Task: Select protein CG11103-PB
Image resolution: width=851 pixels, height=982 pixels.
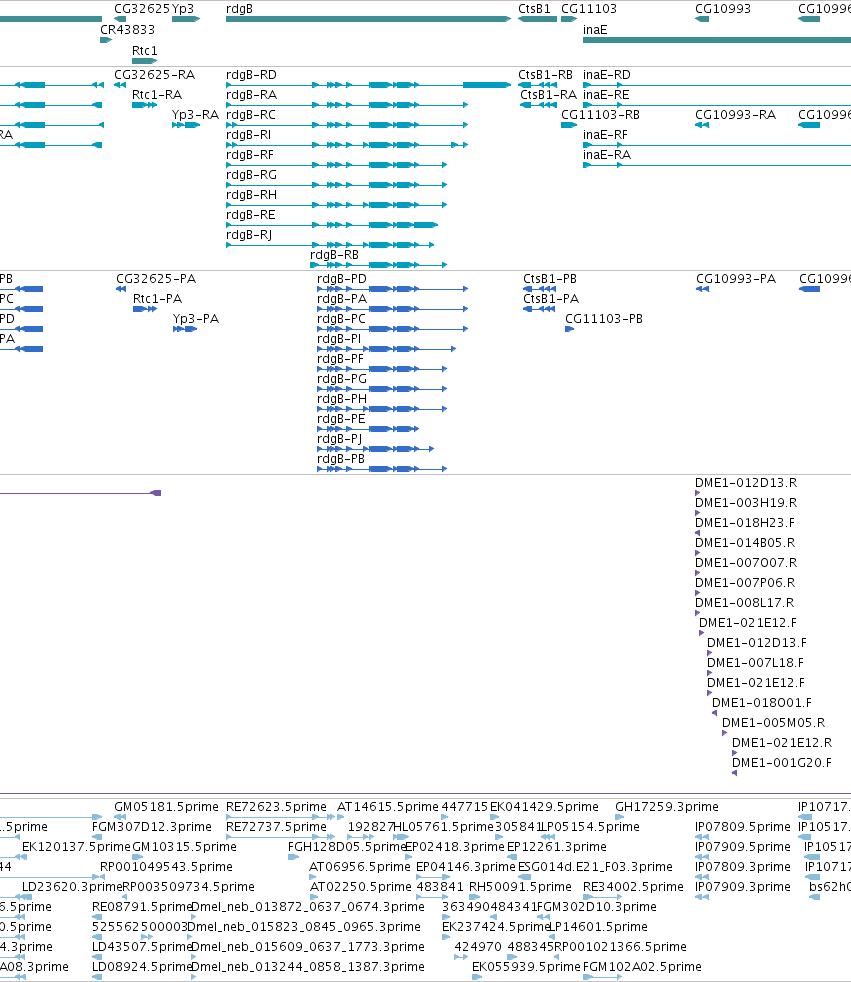Action: [569, 329]
